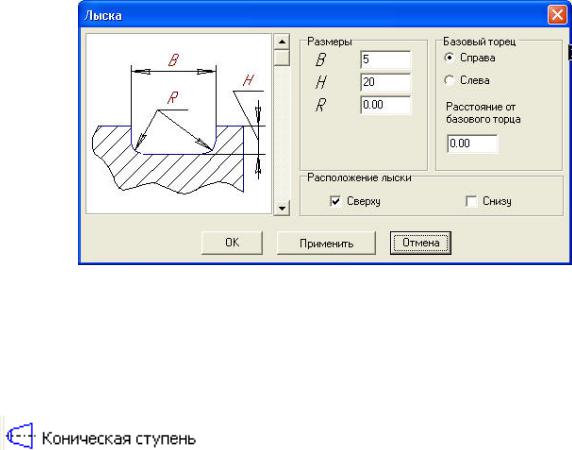Click the distance from base end field
This screenshot has width=572, height=450.
[472, 143]
